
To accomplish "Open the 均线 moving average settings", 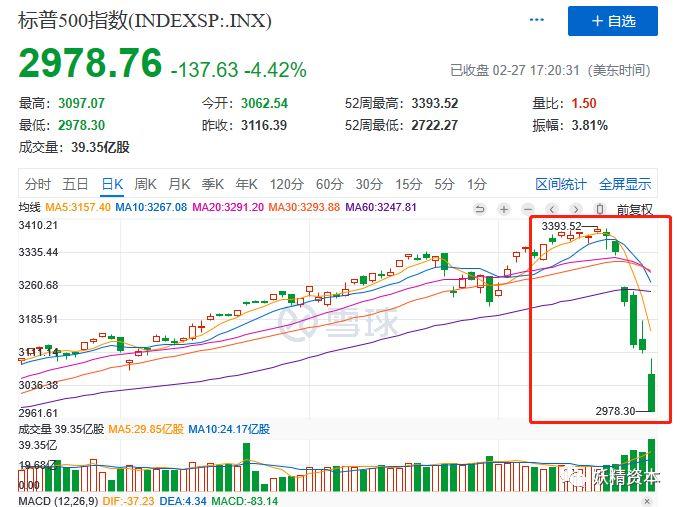I will click(x=30, y=207).
